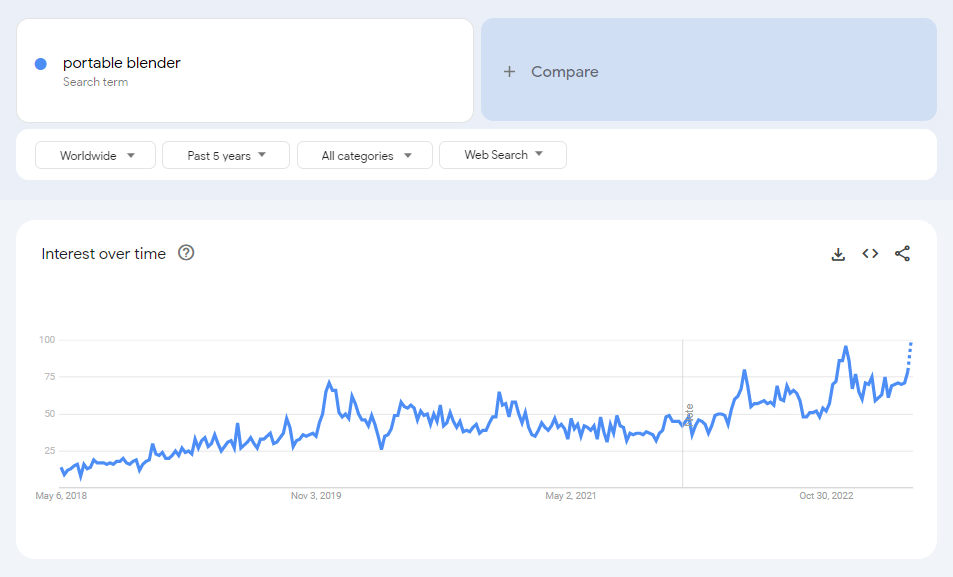Expand the Past 5 years time range

[226, 155]
